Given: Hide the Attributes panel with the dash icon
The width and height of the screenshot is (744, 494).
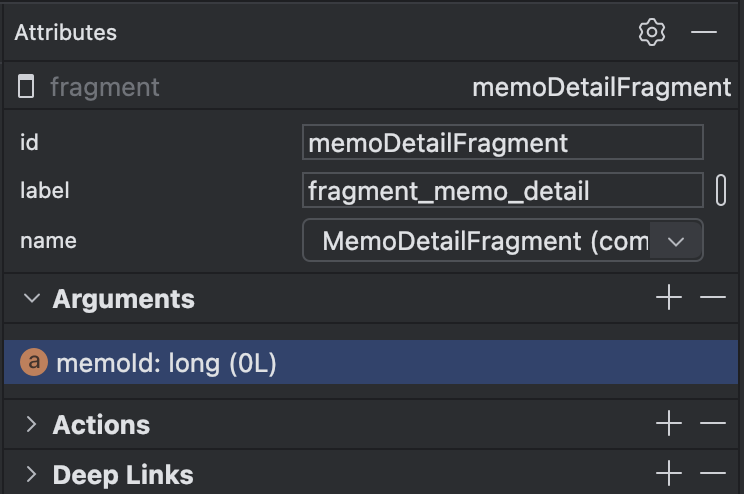Looking at the screenshot, I should pyautogui.click(x=704, y=32).
